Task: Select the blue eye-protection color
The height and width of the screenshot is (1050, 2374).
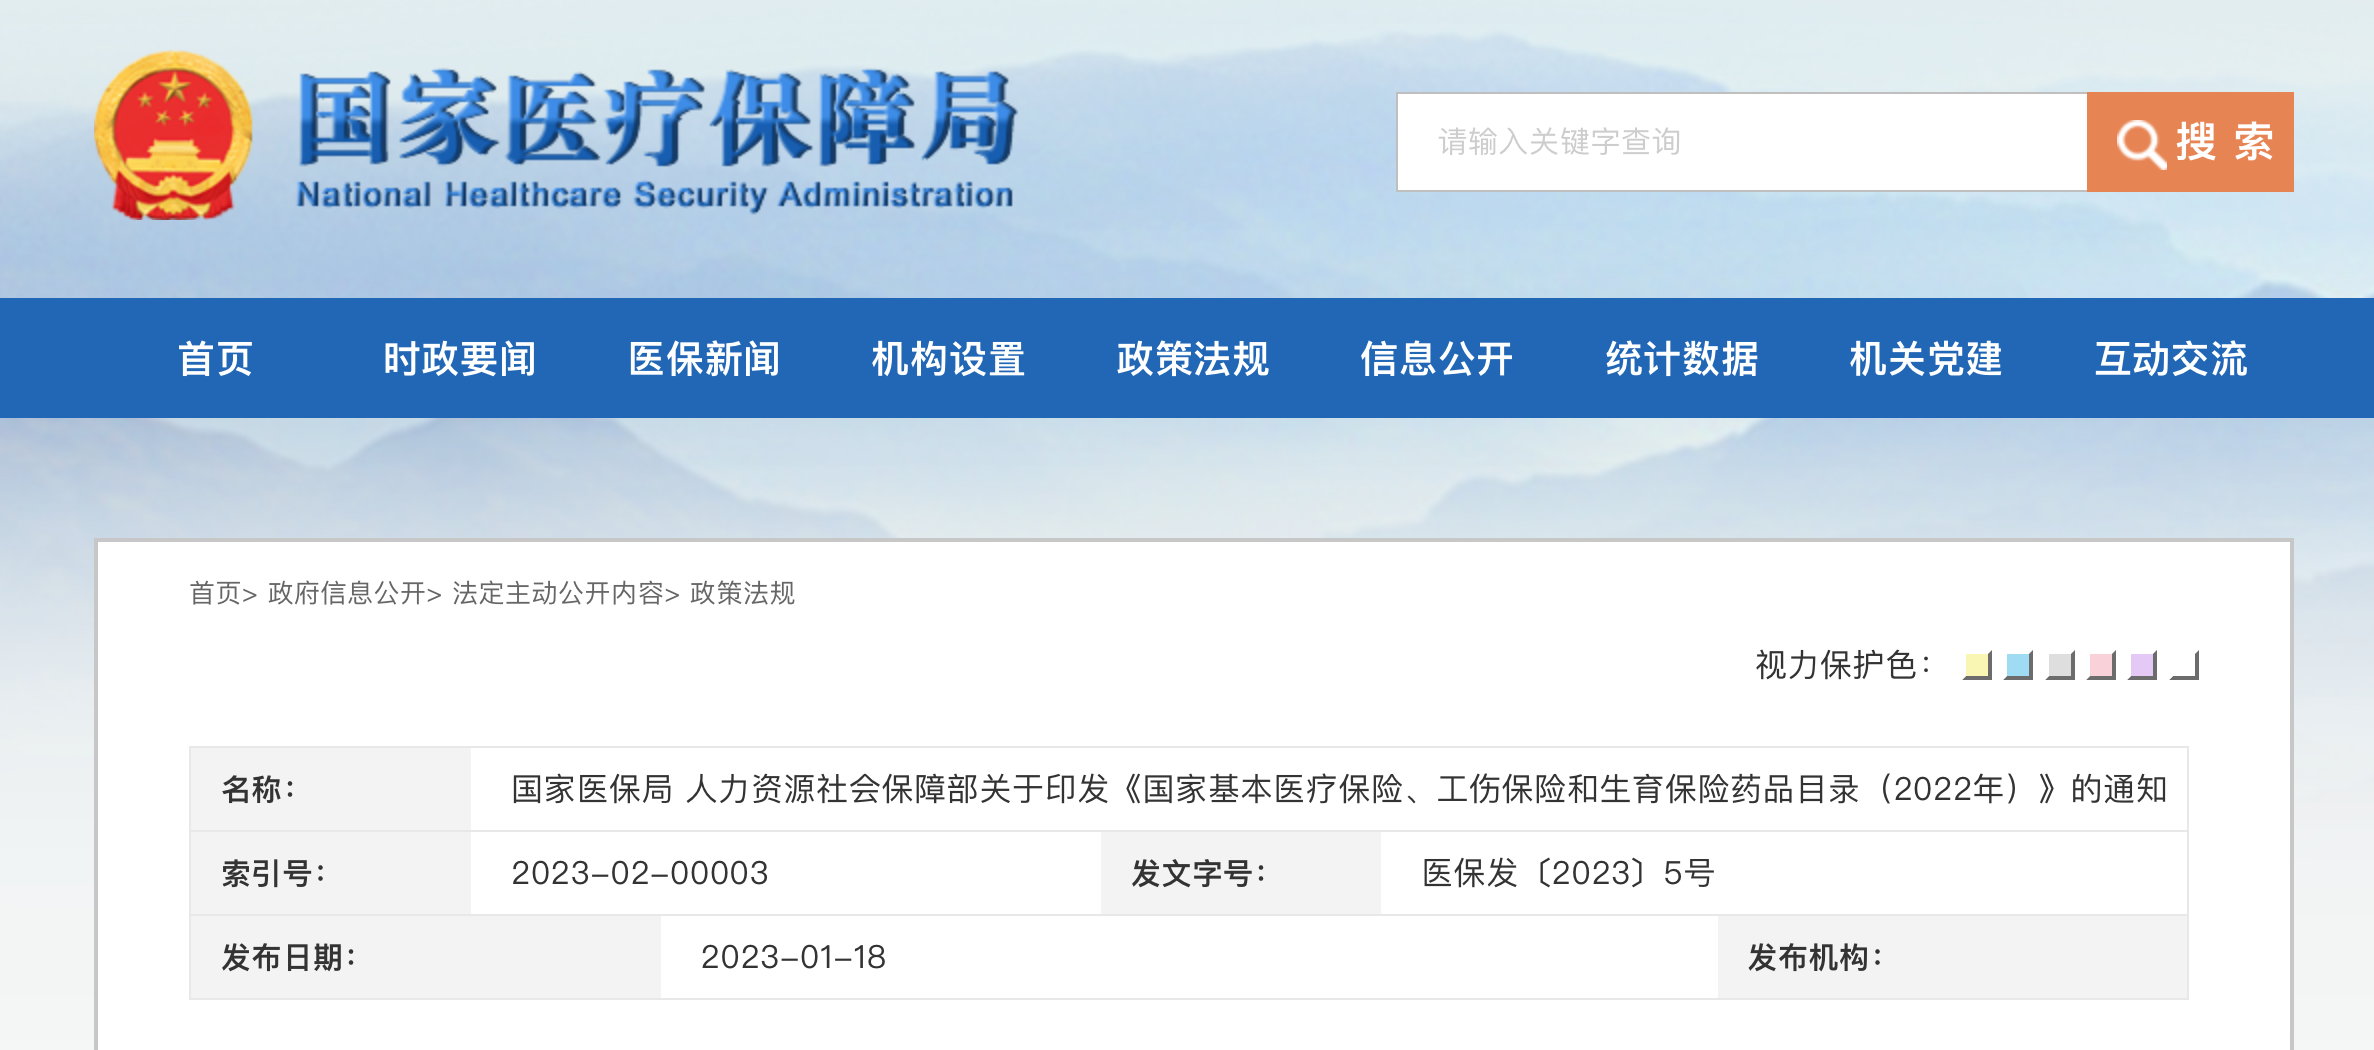Action: coord(2019,665)
